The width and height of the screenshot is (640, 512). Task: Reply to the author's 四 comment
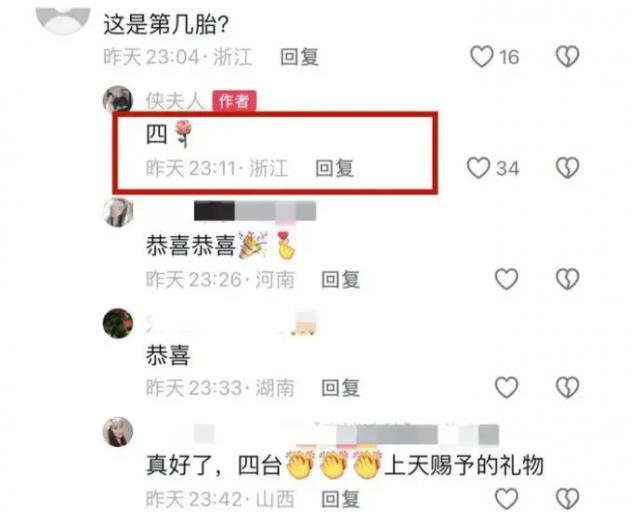pos(335,168)
